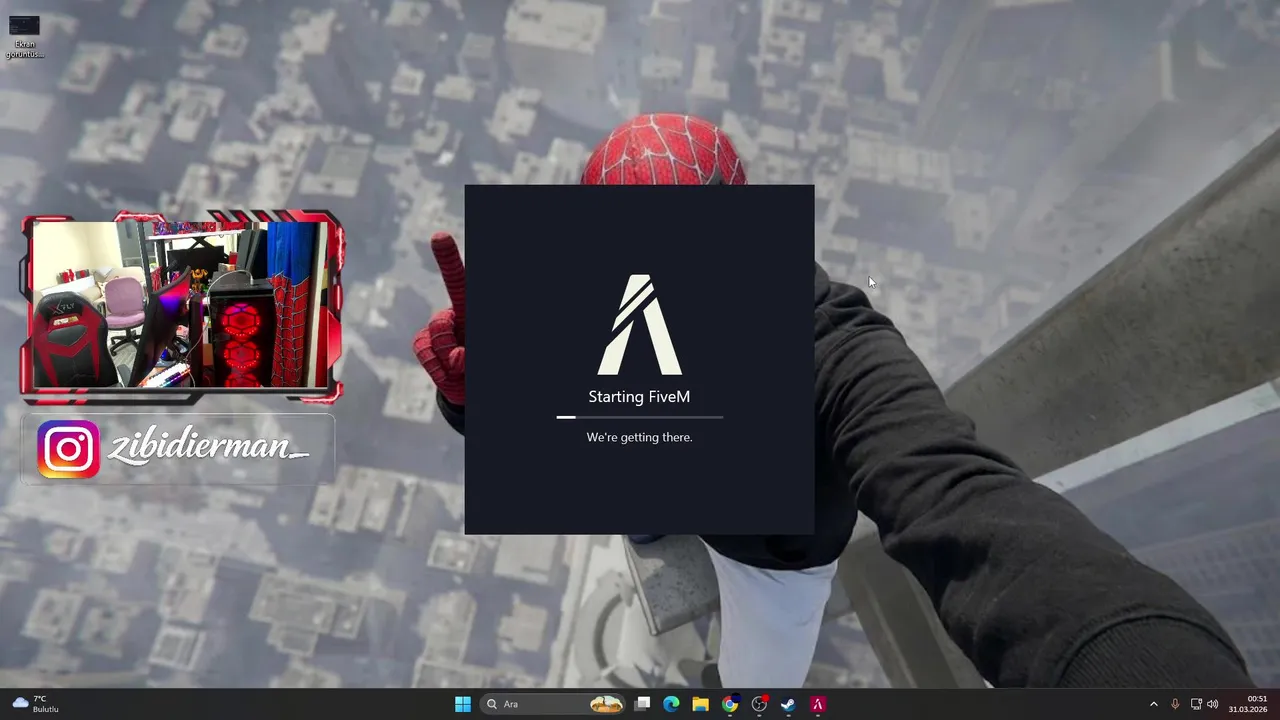Image resolution: width=1280 pixels, height=720 pixels.
Task: Click the 'Ara' taskbar search box
Action: pos(553,704)
